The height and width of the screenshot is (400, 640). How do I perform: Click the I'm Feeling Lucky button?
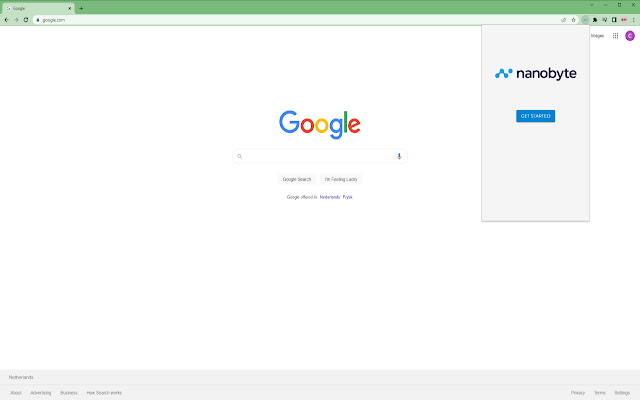pos(341,179)
